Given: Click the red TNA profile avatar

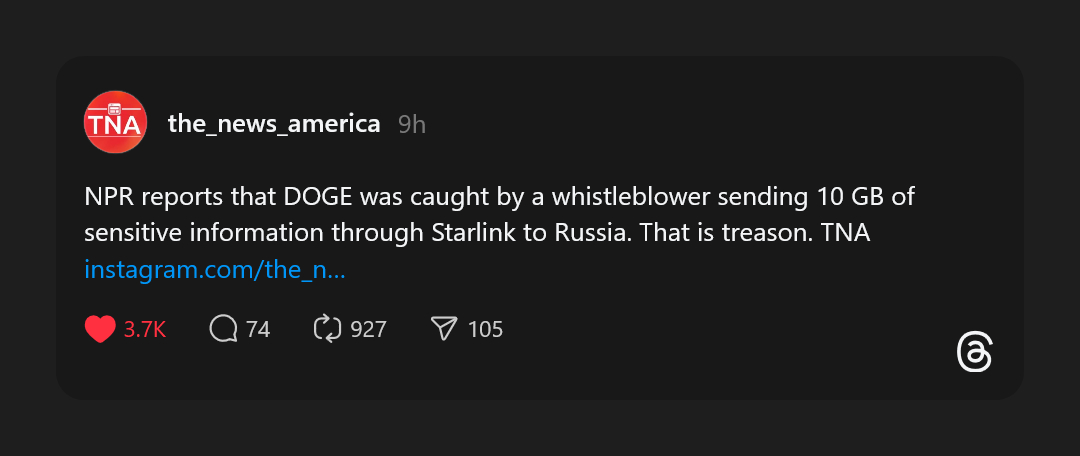Looking at the screenshot, I should click(115, 124).
